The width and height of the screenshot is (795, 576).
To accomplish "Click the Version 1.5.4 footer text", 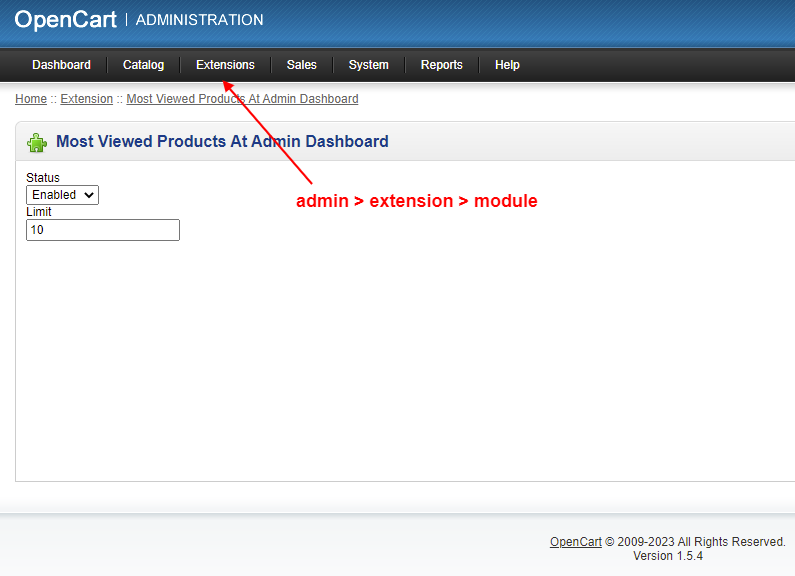I will click(x=668, y=556).
